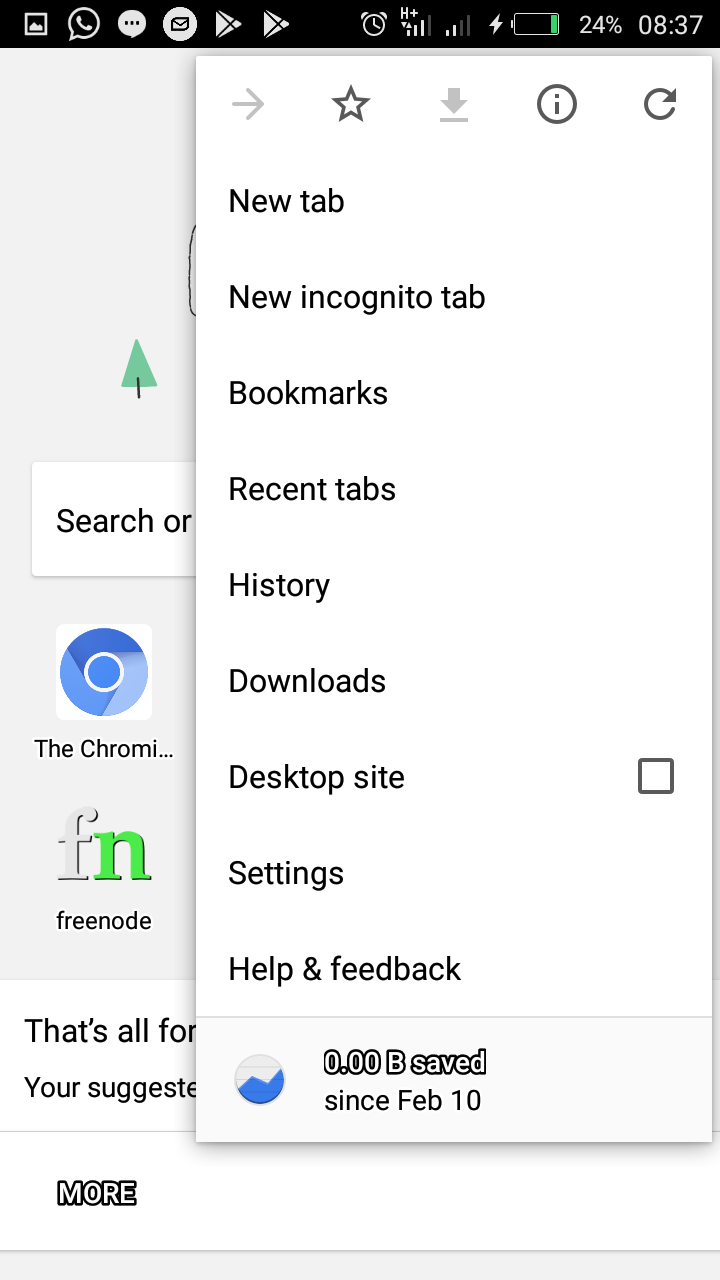The height and width of the screenshot is (1280, 720).
Task: Enable the Desktop site checkbox
Action: [x=656, y=776]
